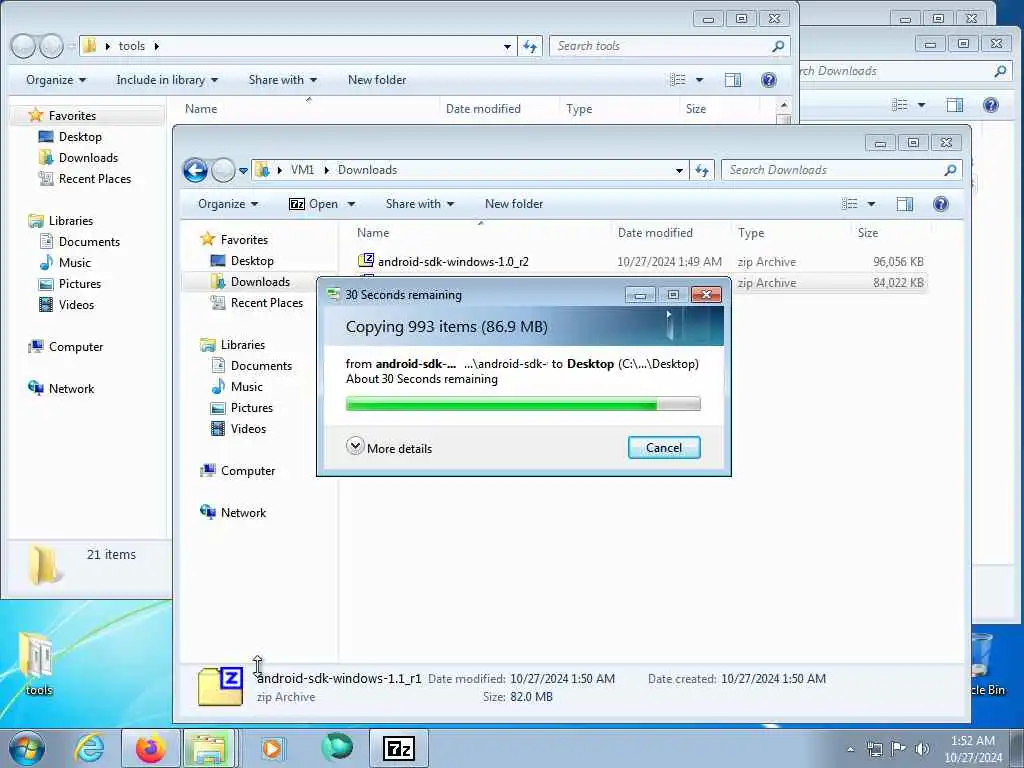Toggle the preview pane in tools window
Viewport: 1024px width, 768px height.
[733, 80]
